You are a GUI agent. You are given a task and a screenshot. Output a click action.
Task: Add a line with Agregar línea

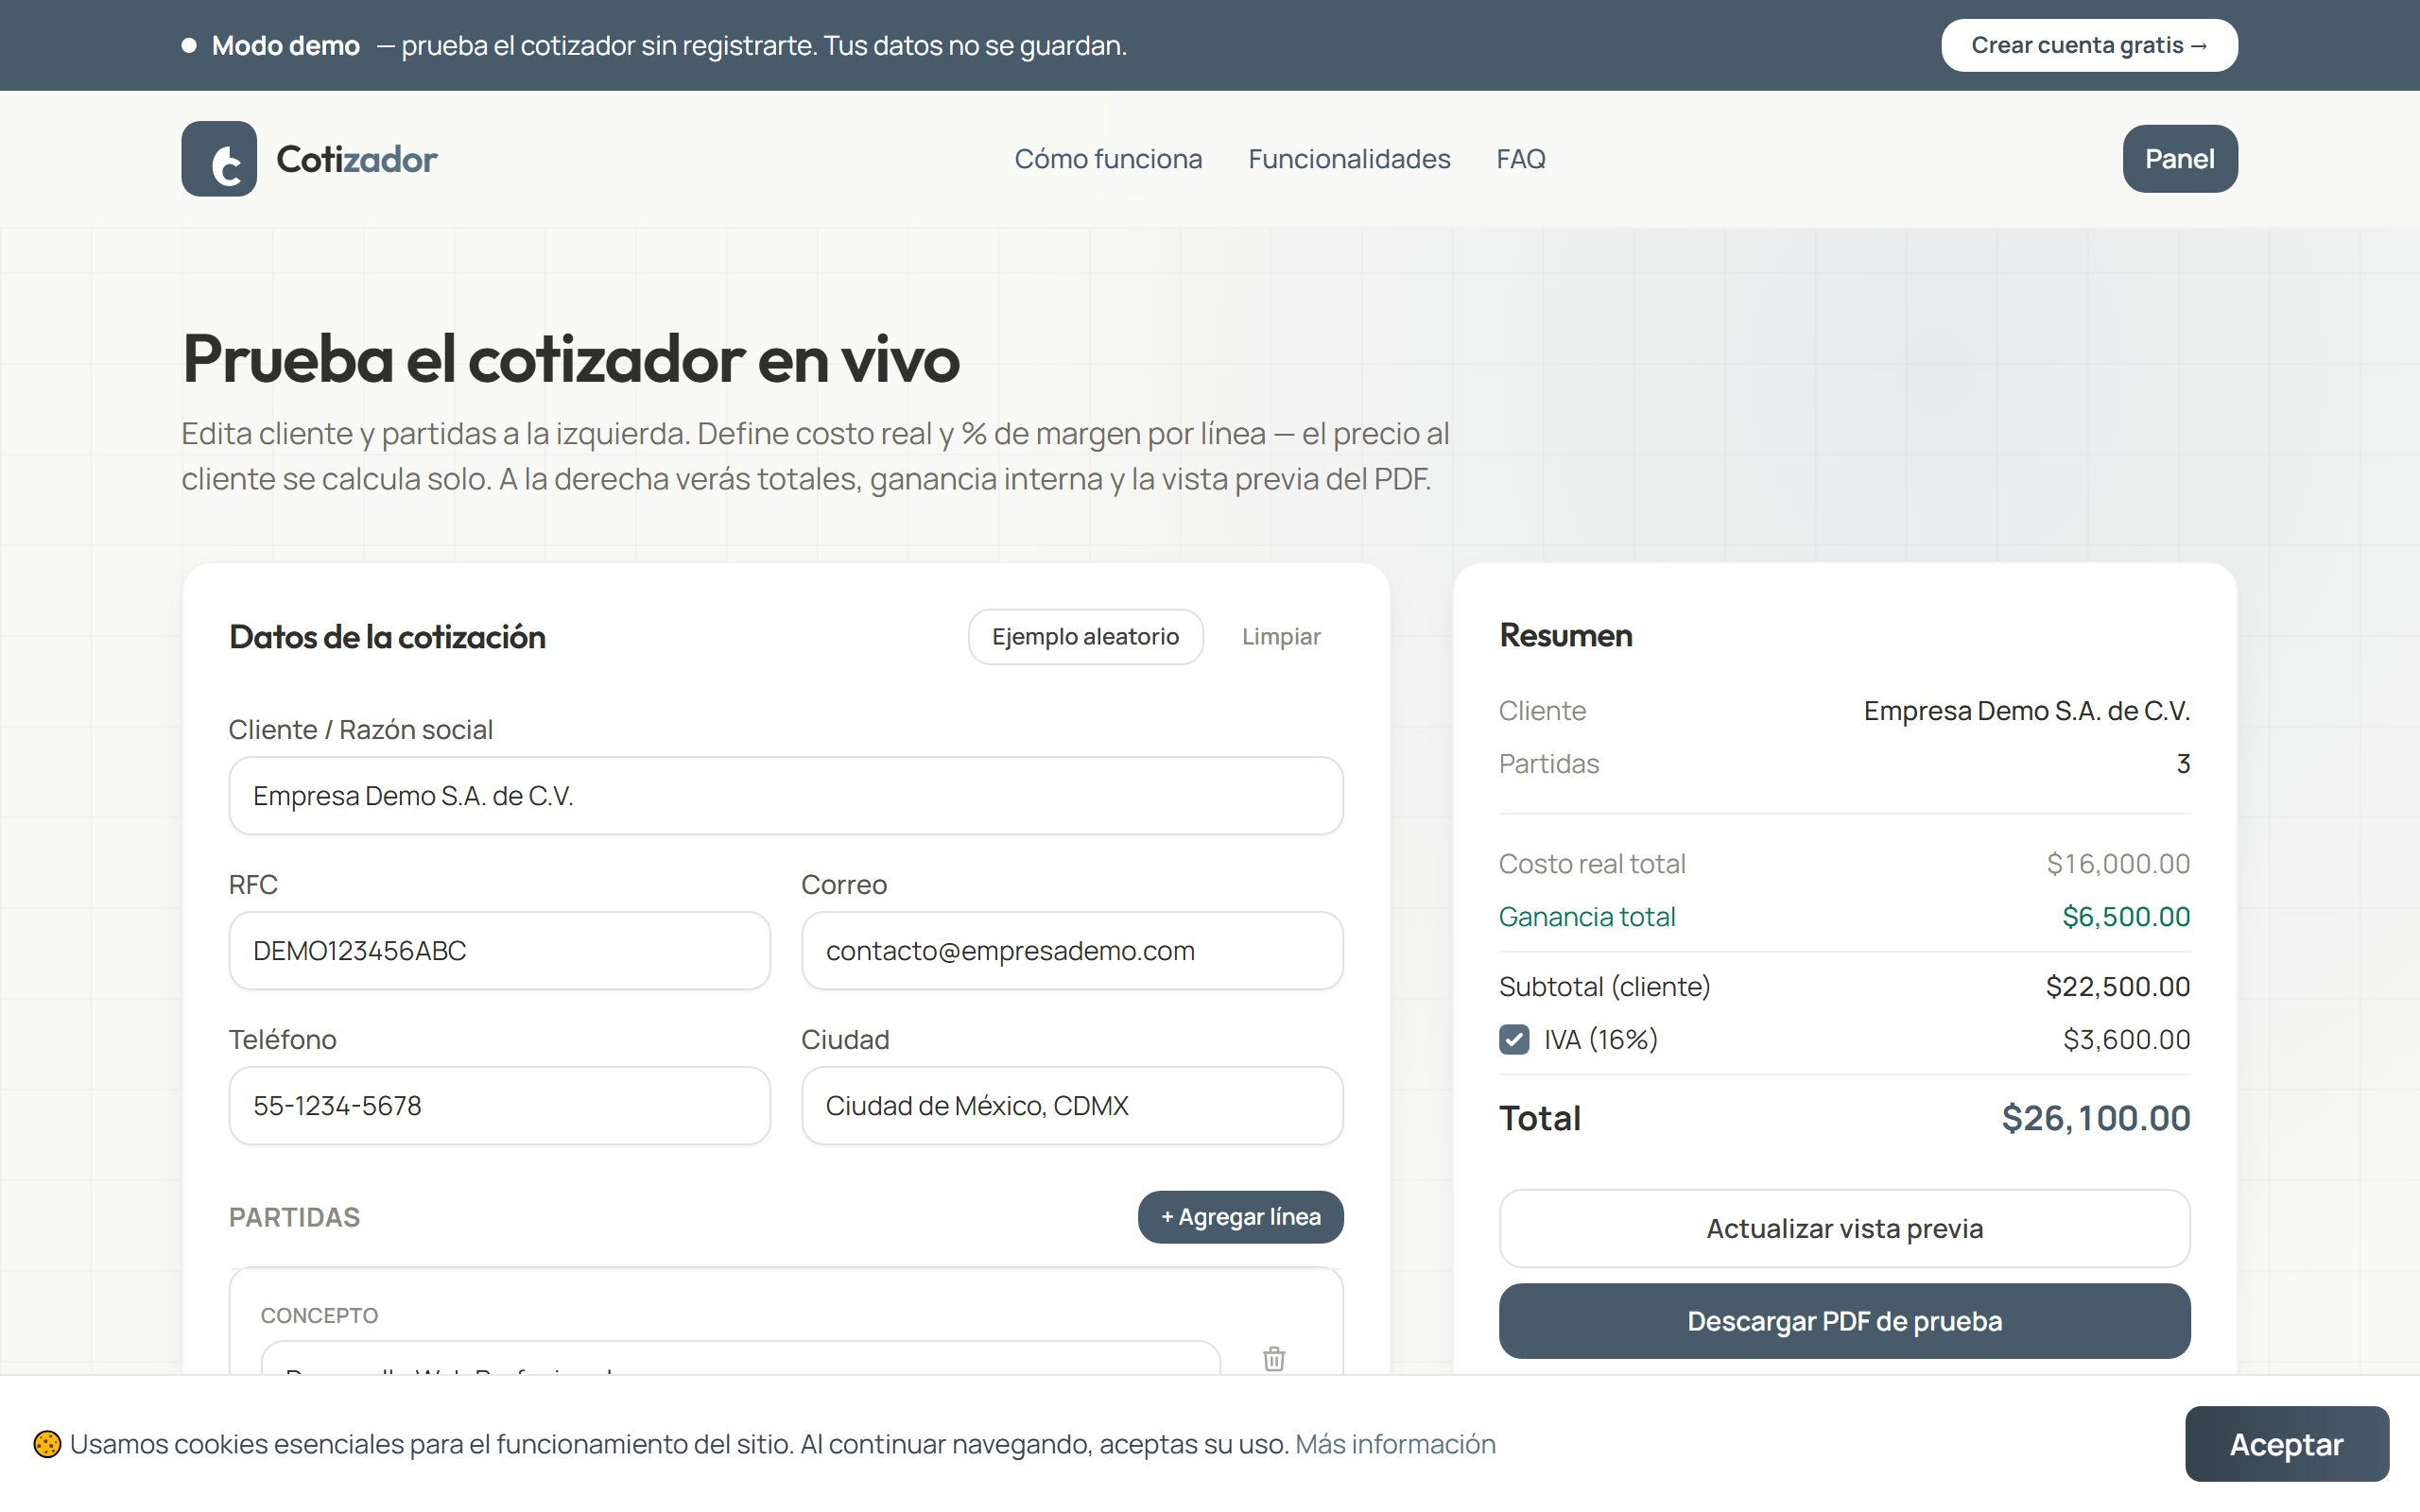pyautogui.click(x=1240, y=1217)
